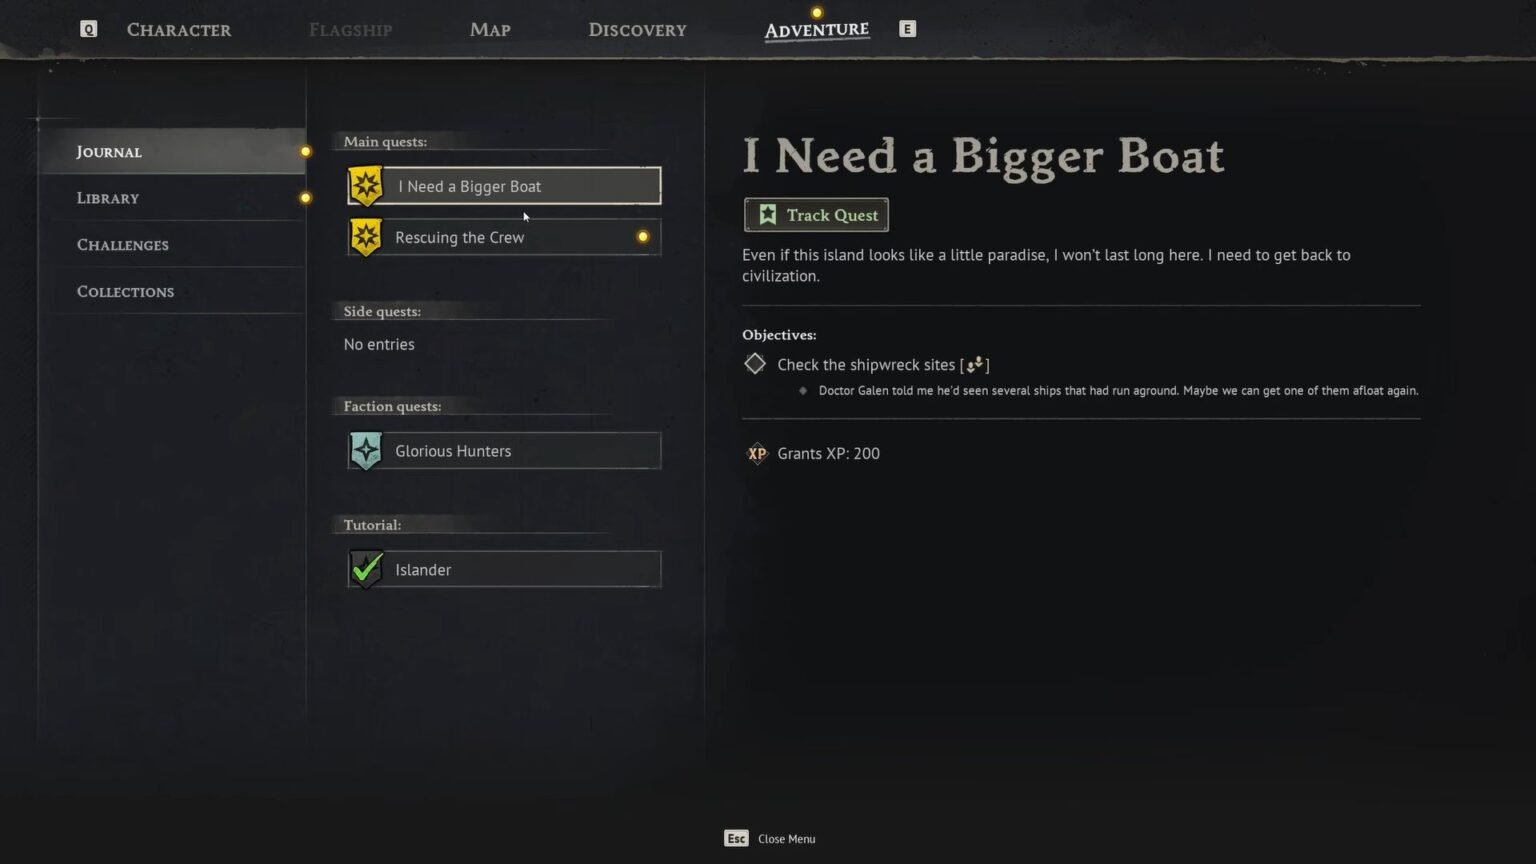Click the XP icon next to Grants XP

757,454
